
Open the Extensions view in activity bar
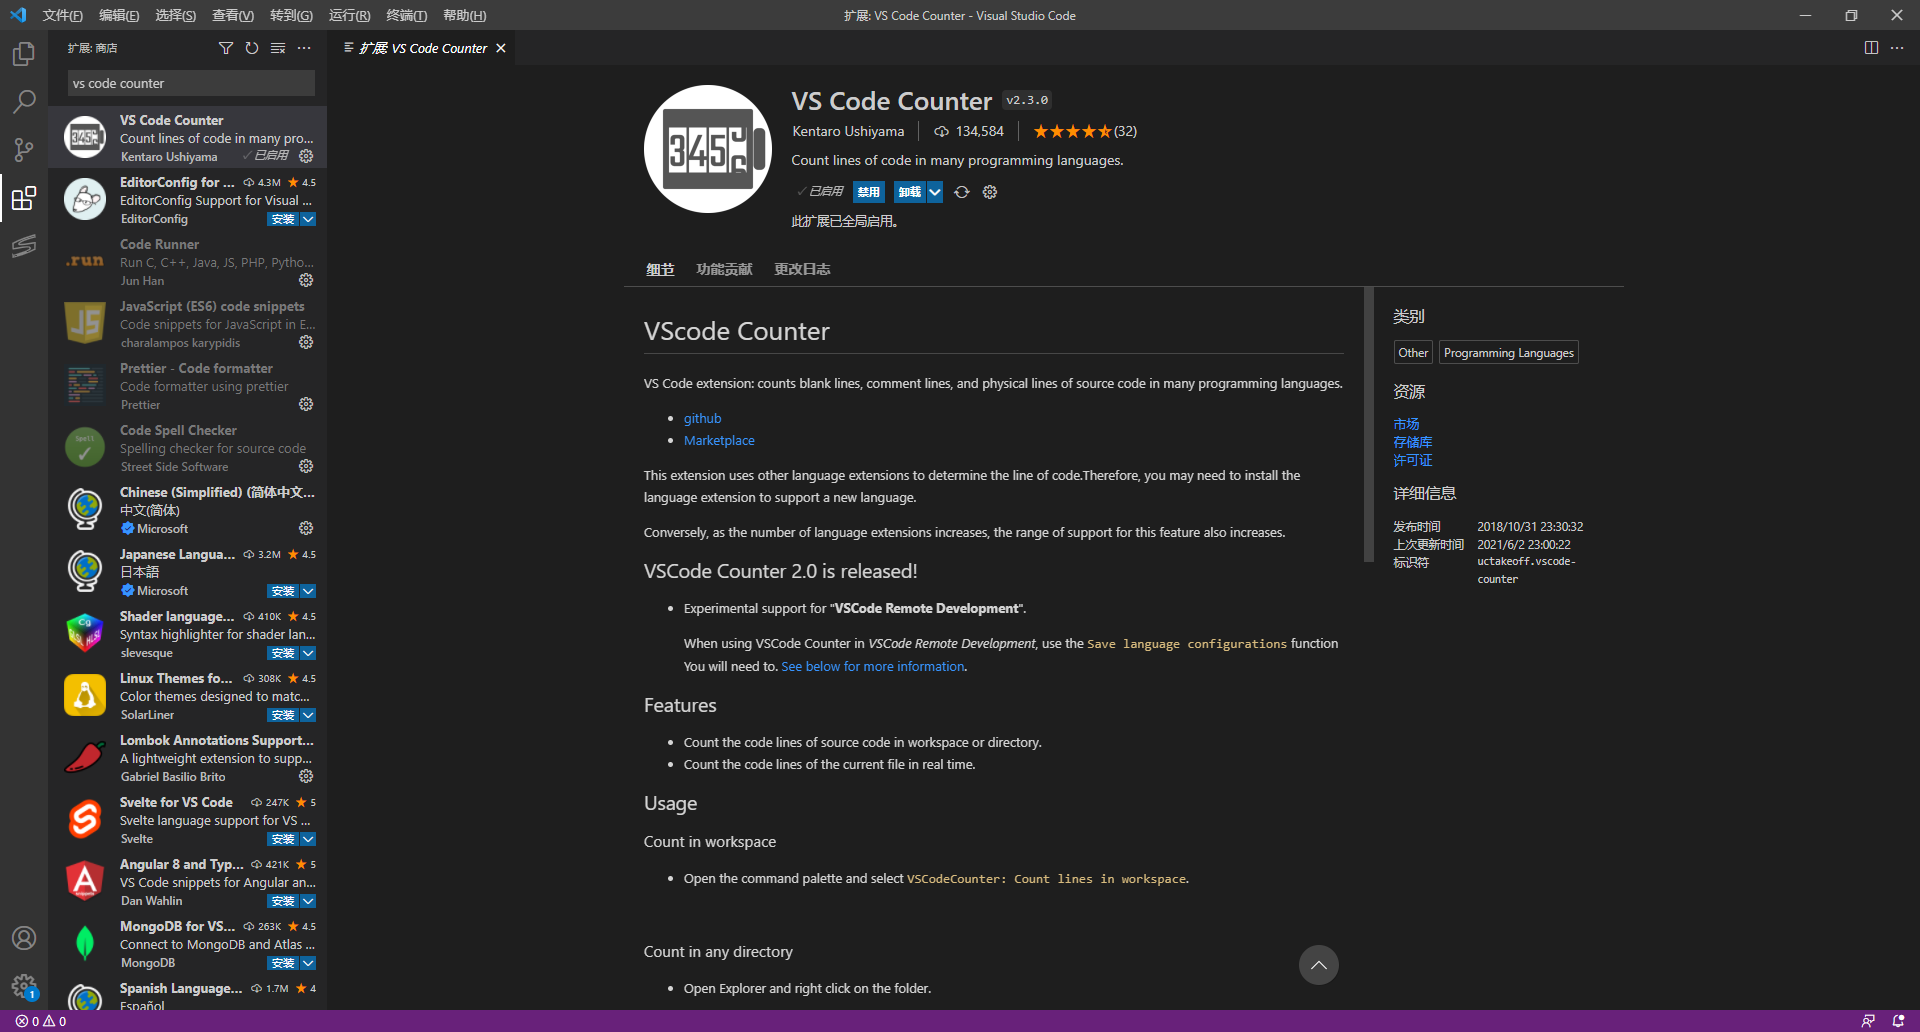24,197
